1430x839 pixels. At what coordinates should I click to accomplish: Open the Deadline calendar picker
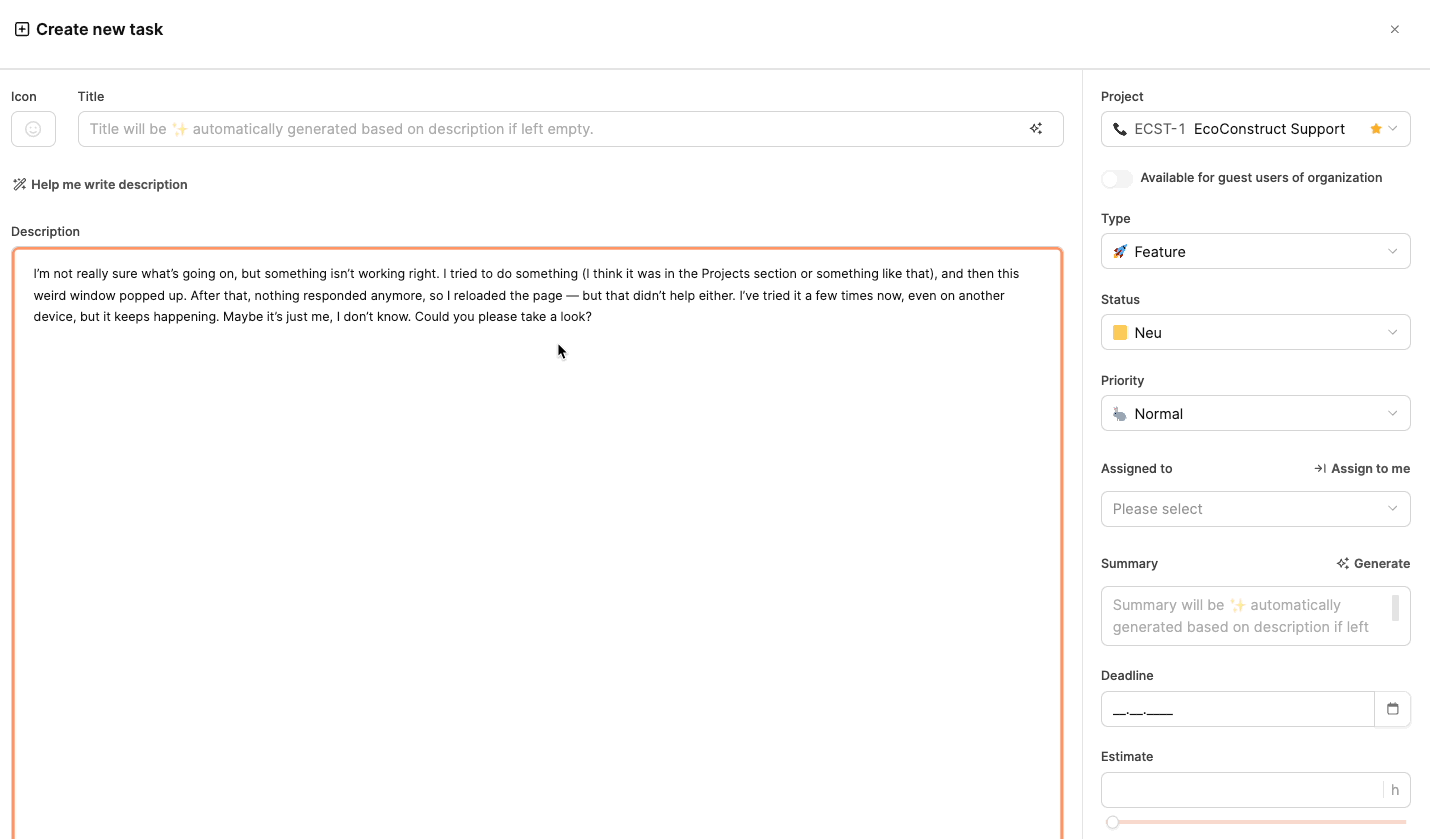(x=1392, y=709)
